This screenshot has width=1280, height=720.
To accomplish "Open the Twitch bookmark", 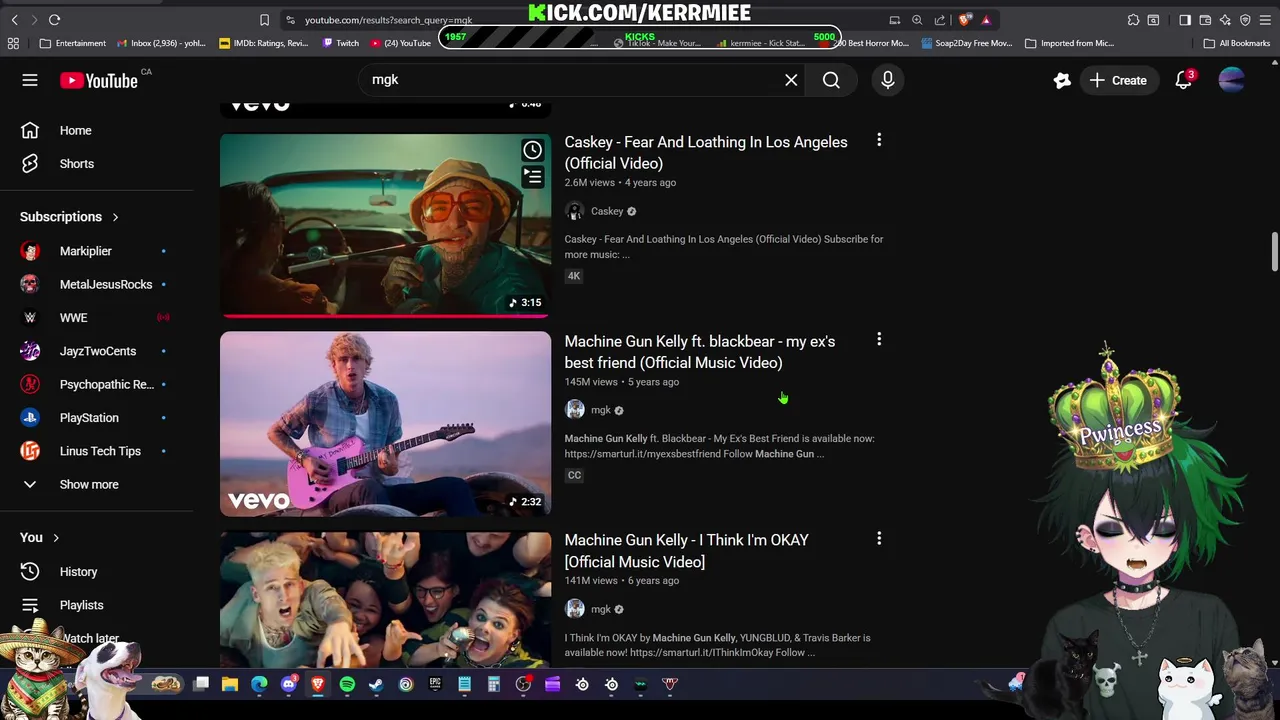I will [341, 43].
